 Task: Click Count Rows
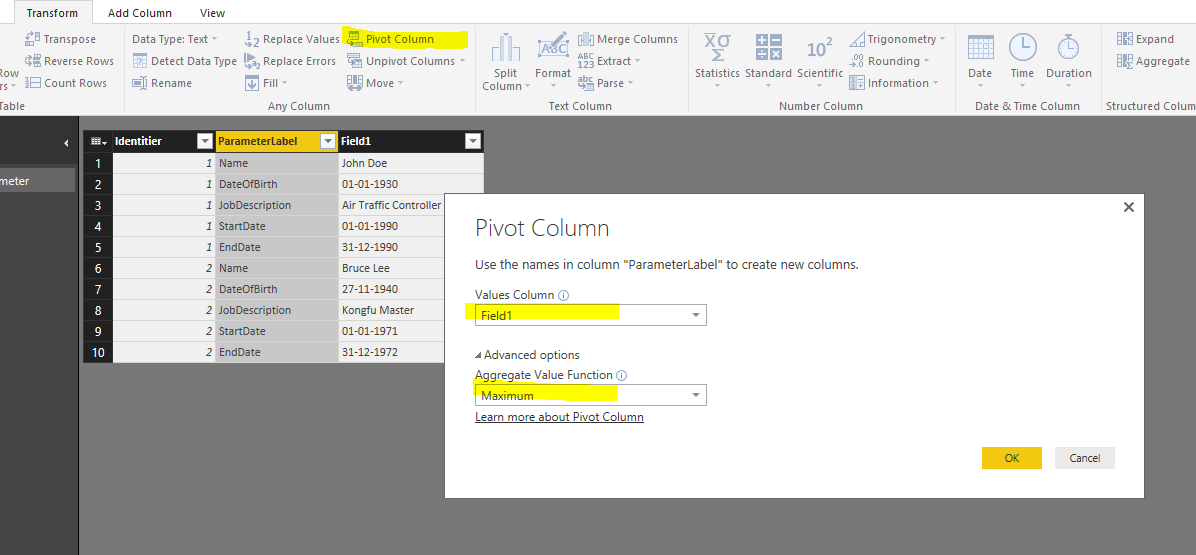tap(66, 83)
